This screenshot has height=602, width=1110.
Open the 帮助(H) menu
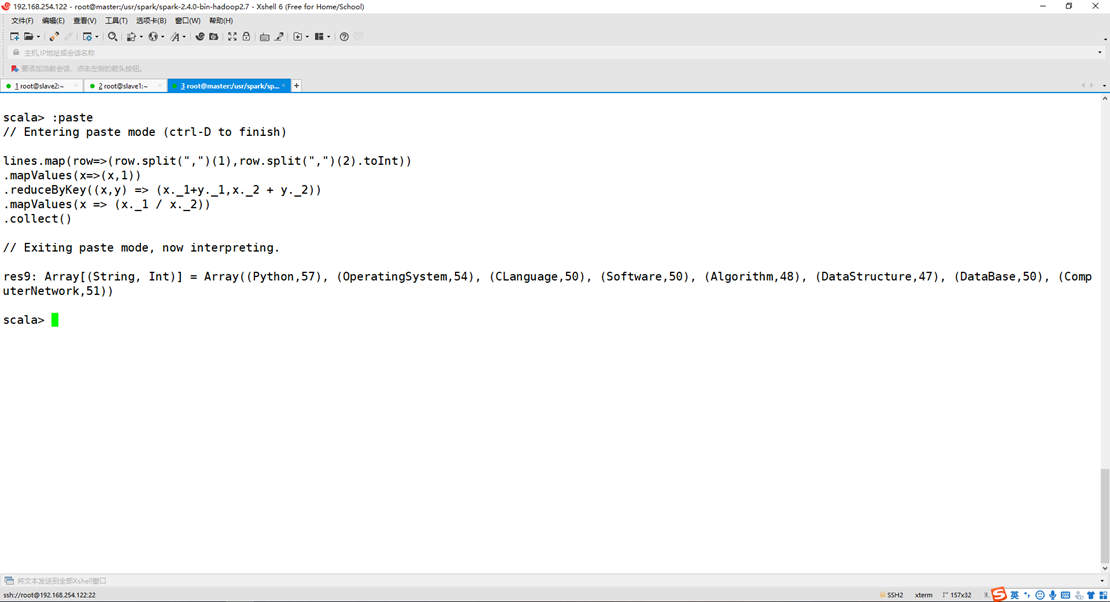point(221,21)
